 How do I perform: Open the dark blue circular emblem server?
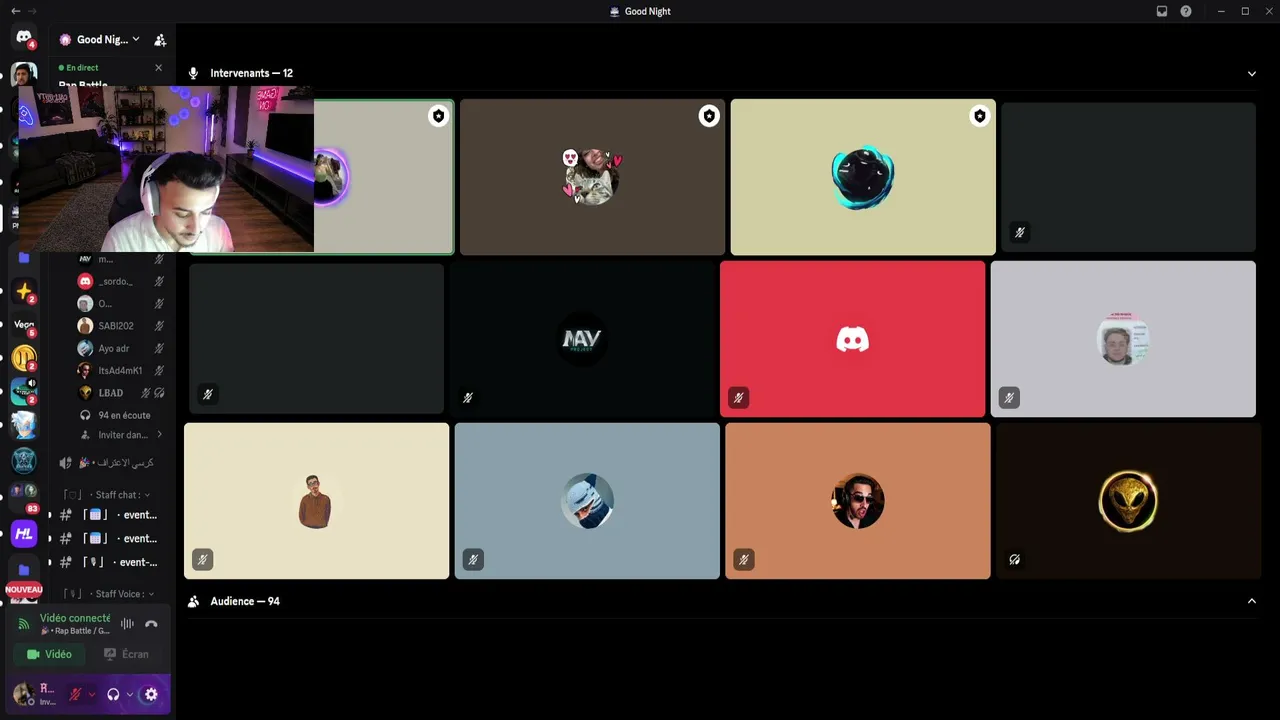[x=24, y=460]
